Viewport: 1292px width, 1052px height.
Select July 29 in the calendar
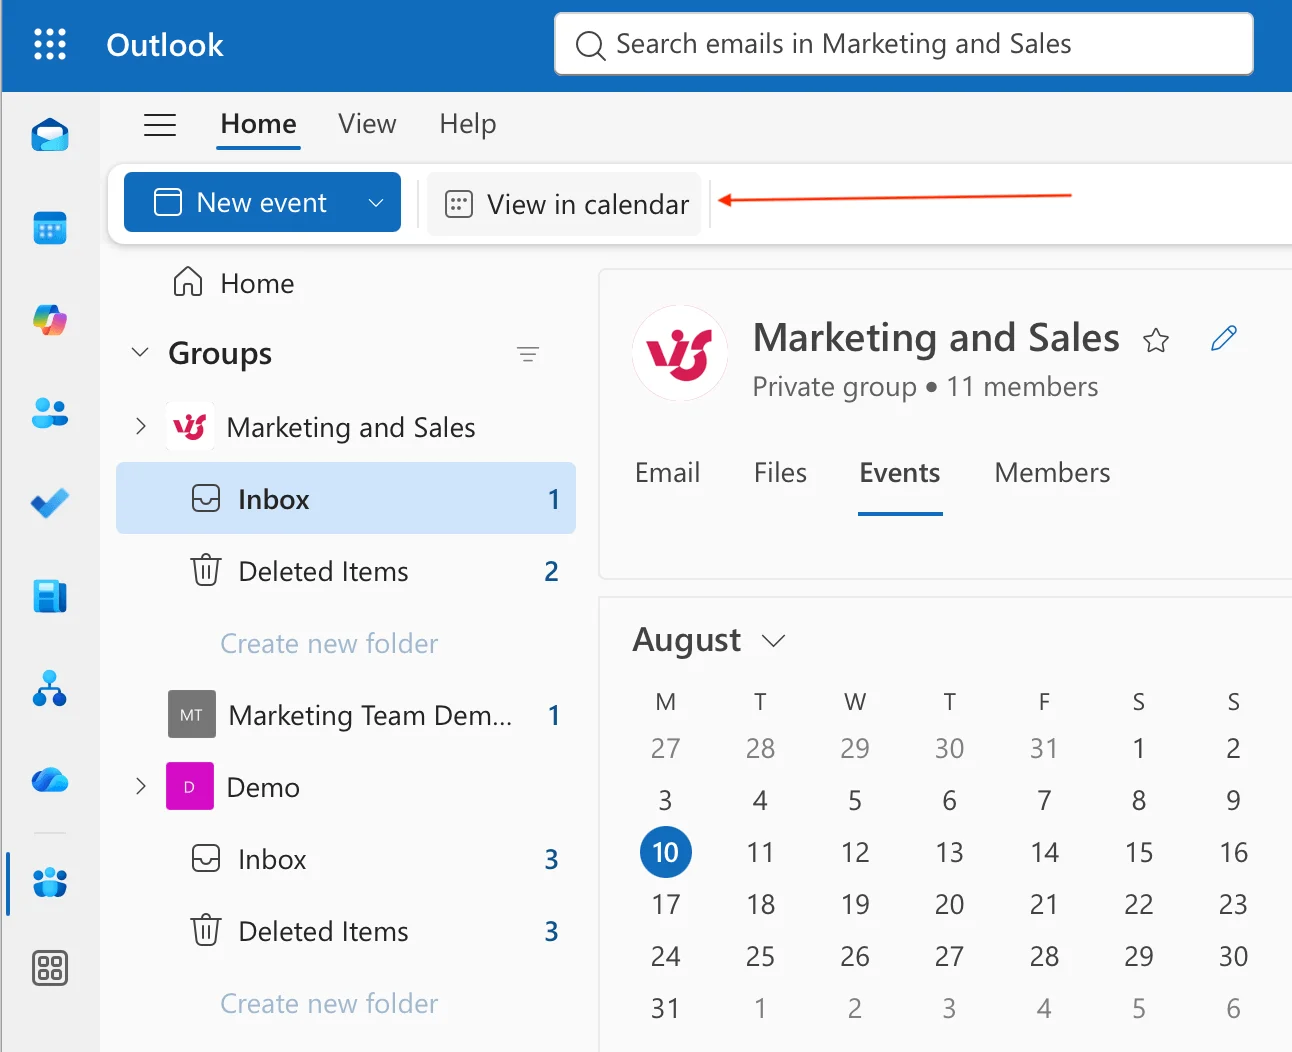click(855, 748)
